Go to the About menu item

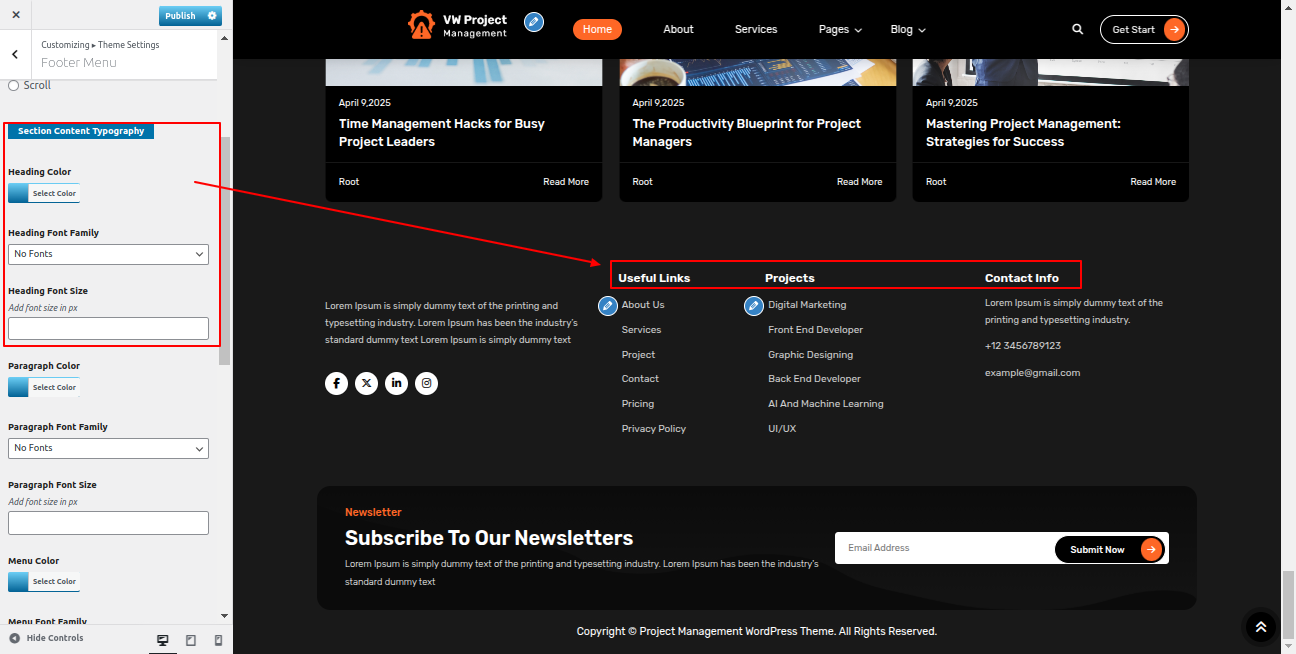click(x=678, y=30)
